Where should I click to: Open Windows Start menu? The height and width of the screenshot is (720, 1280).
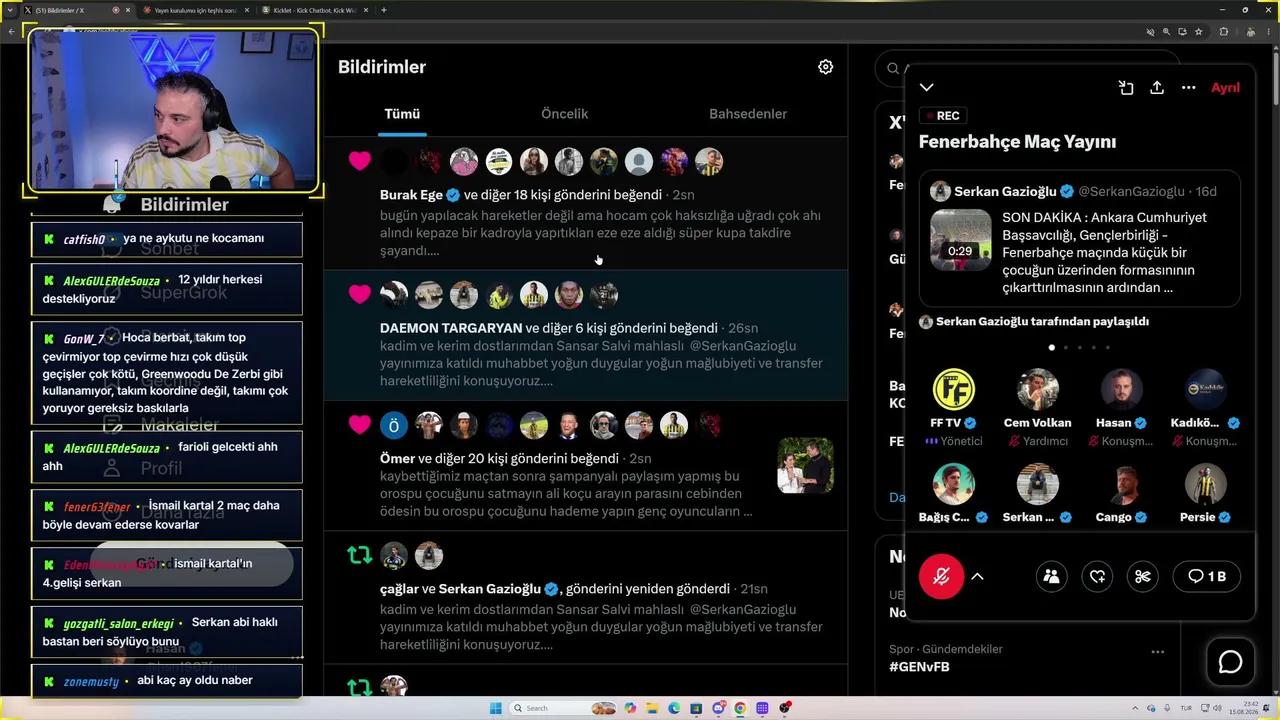pos(495,708)
